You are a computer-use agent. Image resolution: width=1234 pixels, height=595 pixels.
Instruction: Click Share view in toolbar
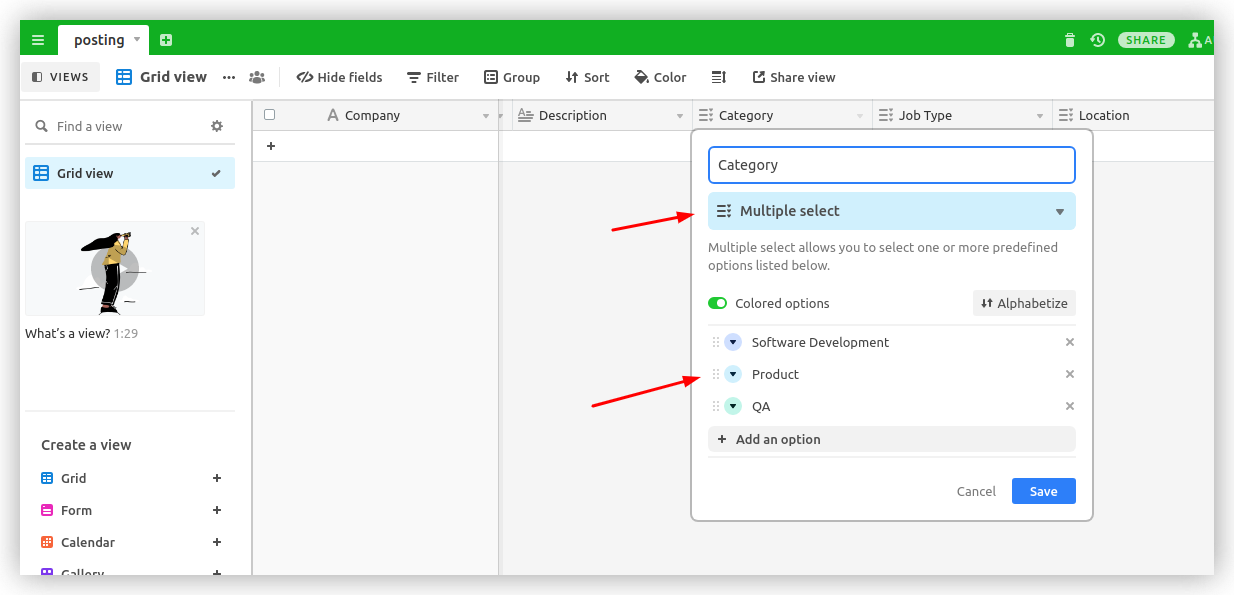(x=794, y=77)
